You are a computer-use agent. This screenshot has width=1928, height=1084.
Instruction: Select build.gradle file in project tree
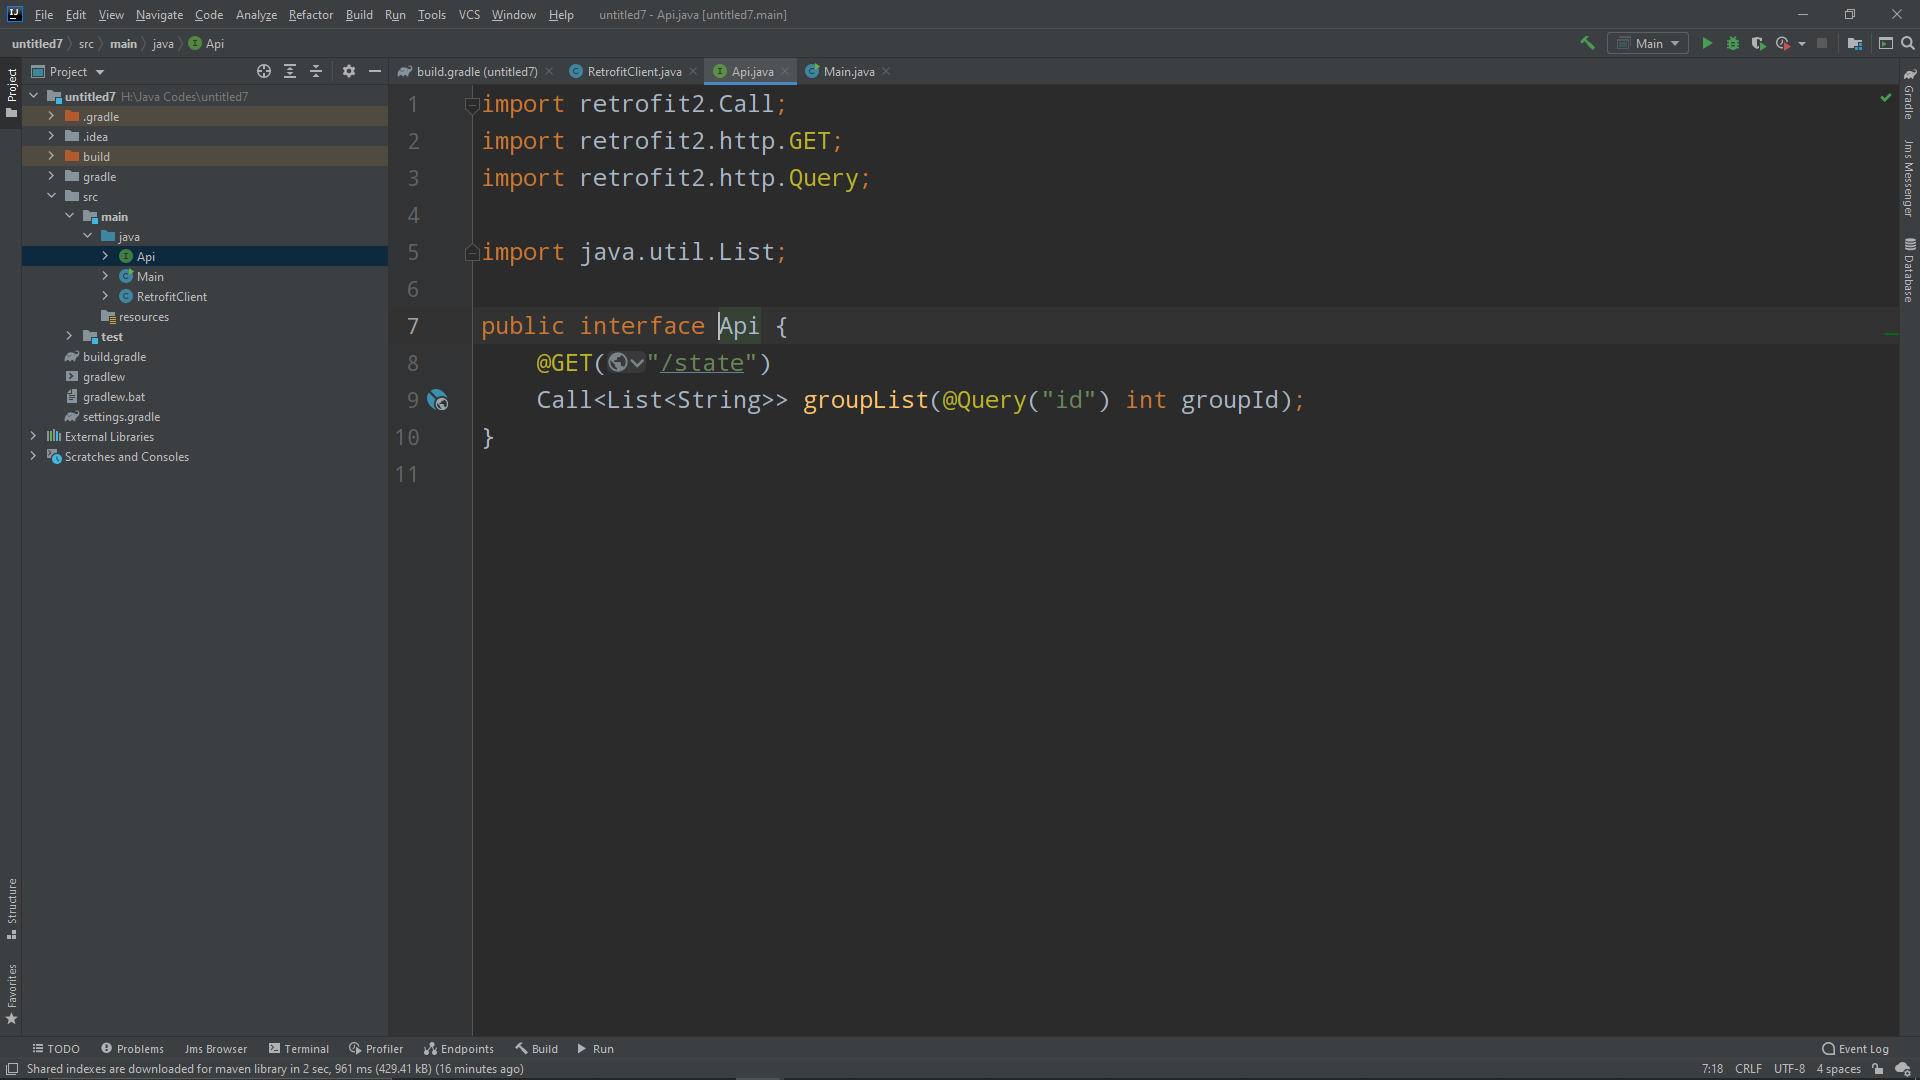tap(115, 358)
